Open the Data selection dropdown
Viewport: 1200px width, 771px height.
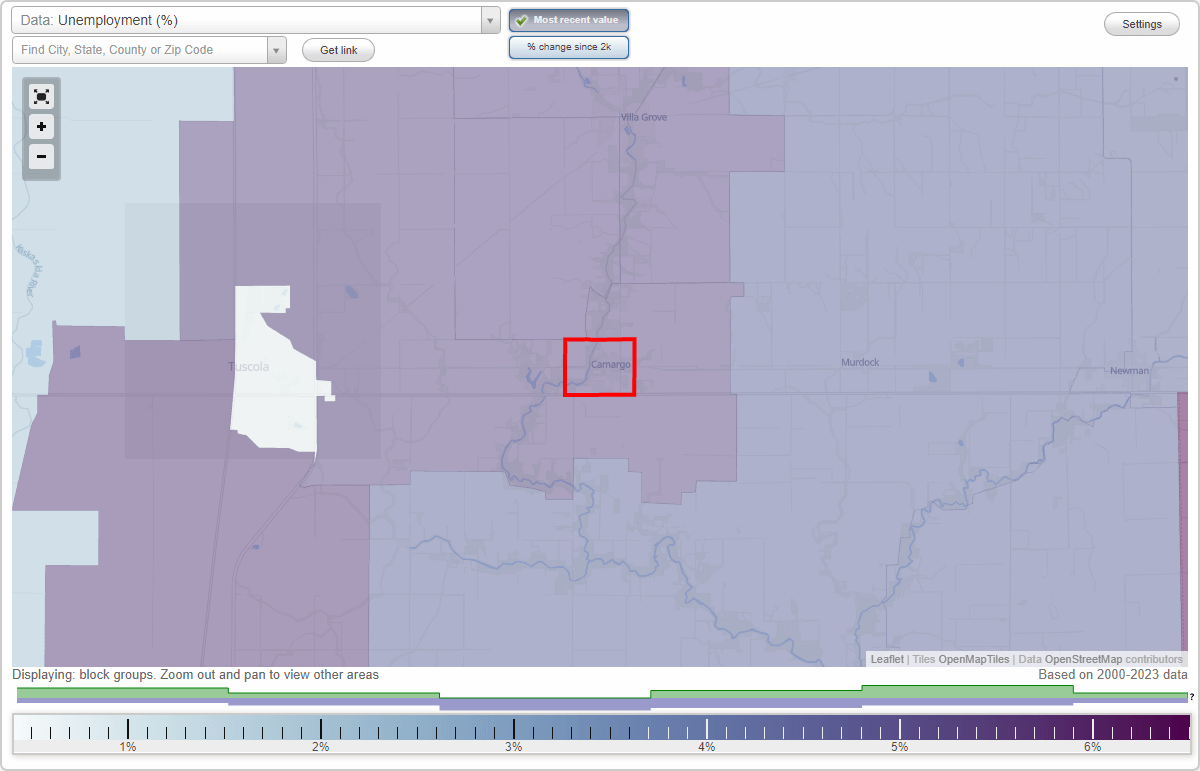[489, 19]
